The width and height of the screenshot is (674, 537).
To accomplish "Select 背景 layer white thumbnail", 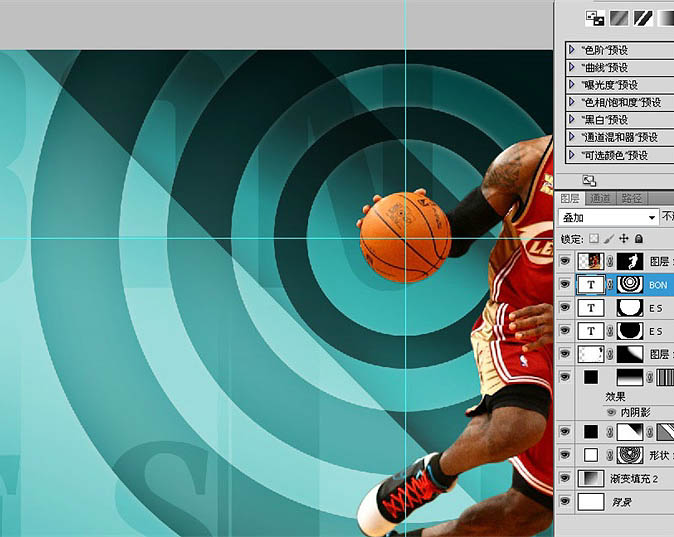I will 591,502.
